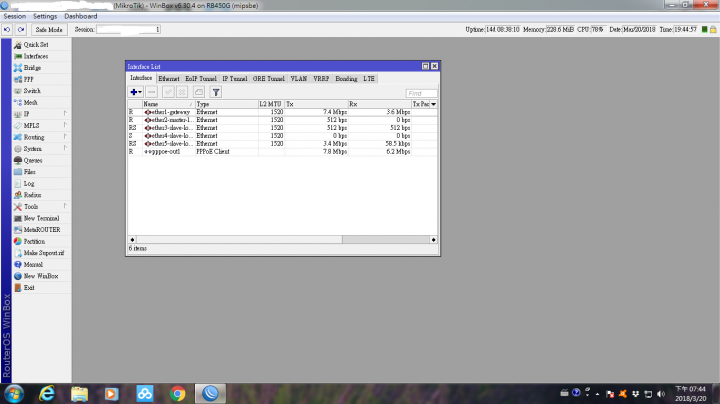
Task: Select the pppoe-out1 interface row
Action: click(x=282, y=152)
